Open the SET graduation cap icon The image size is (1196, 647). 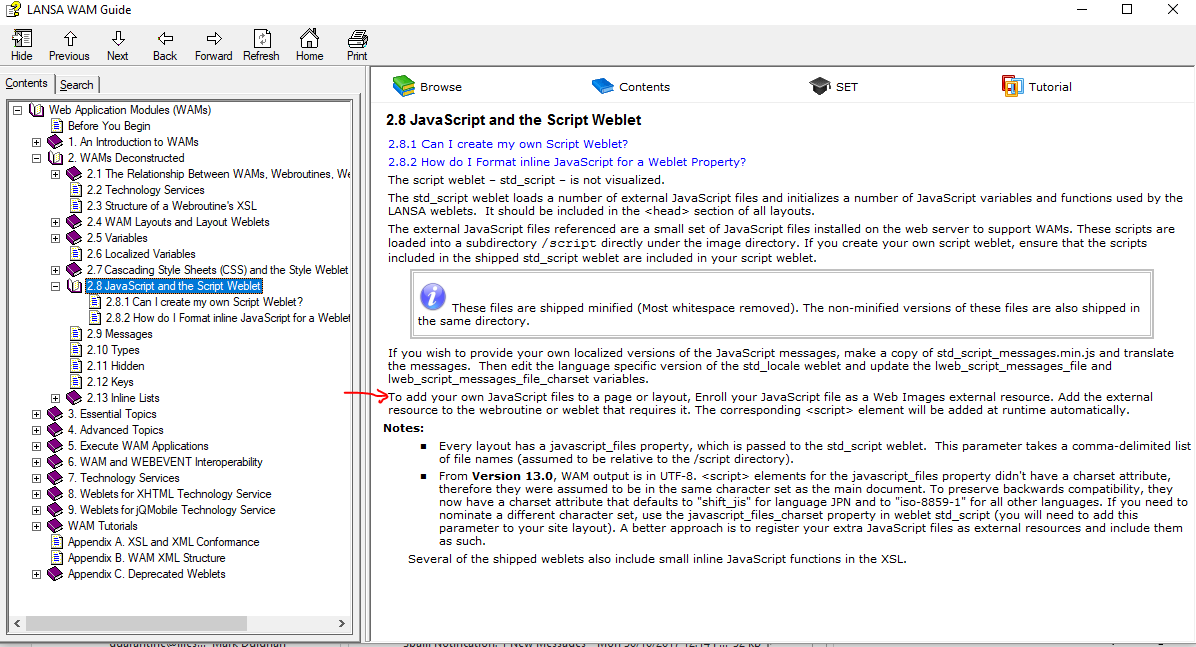click(x=820, y=86)
